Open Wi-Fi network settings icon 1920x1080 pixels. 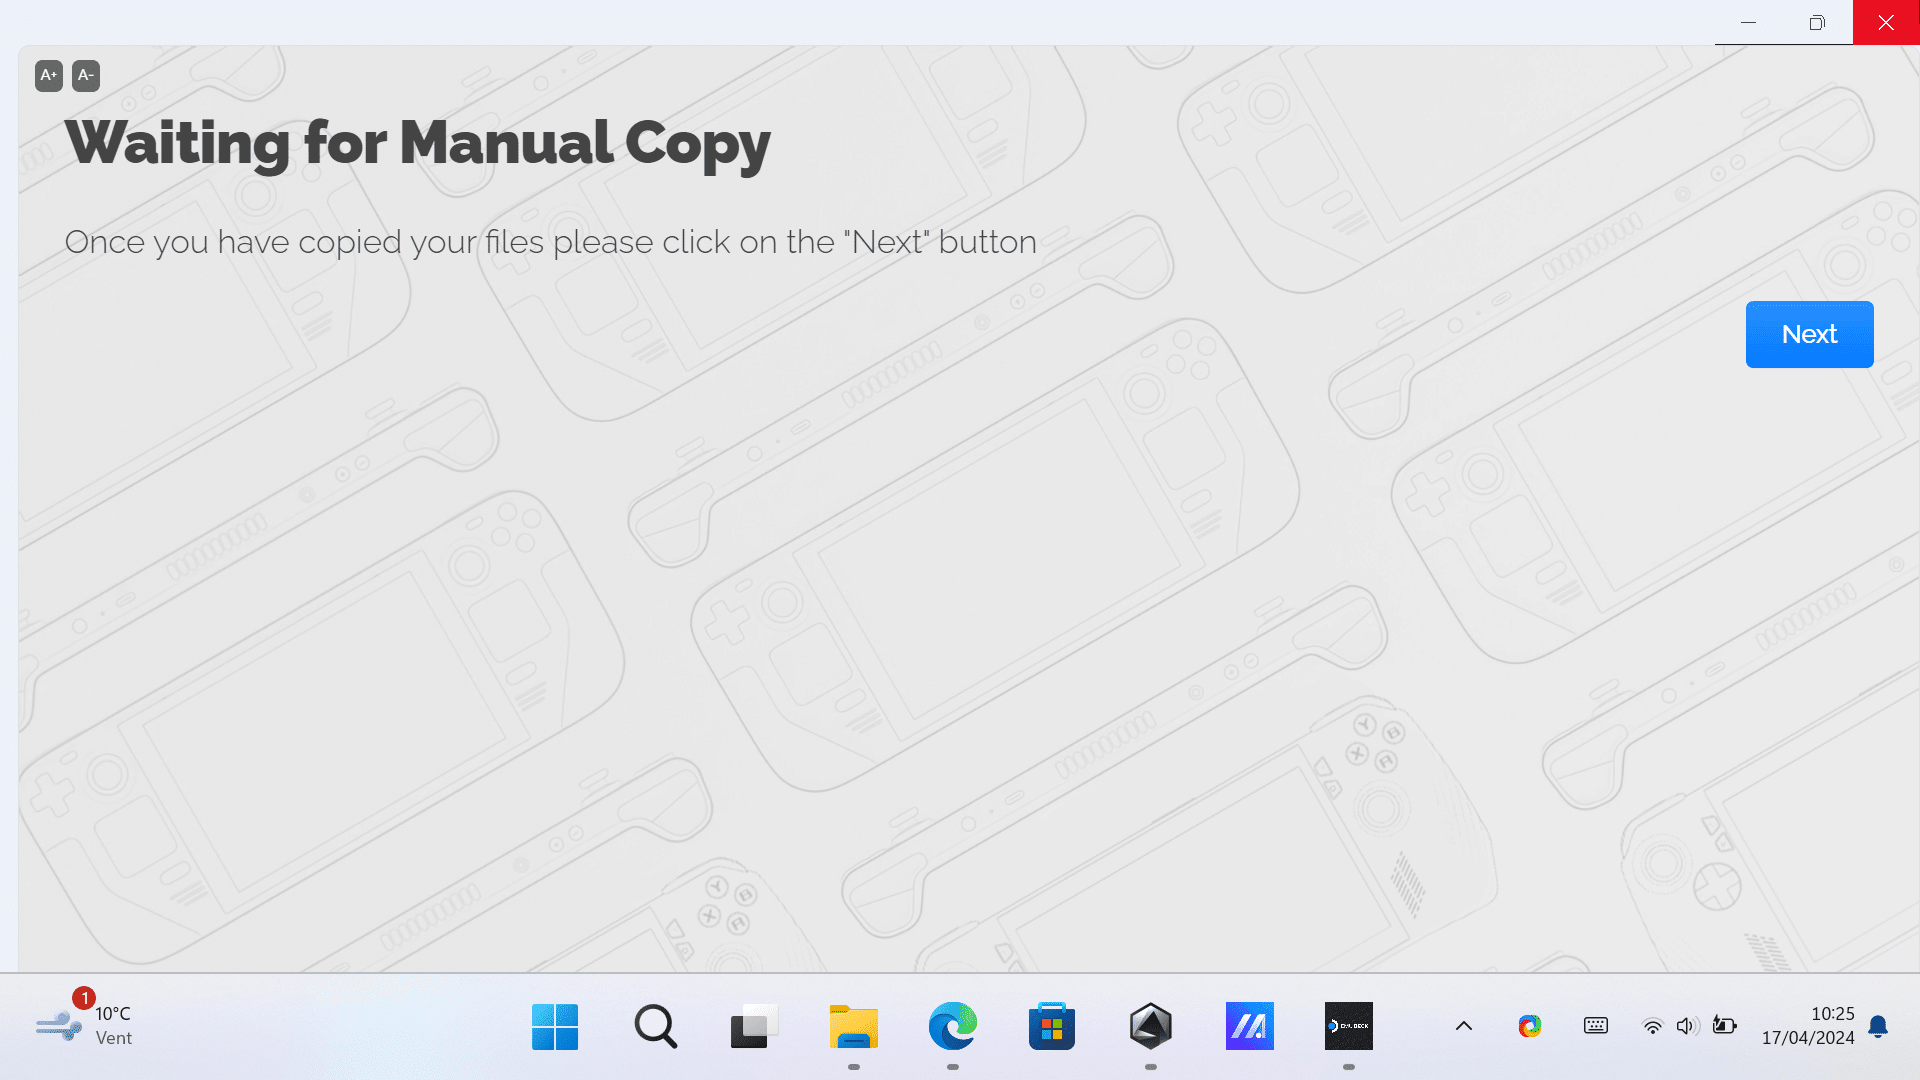(1652, 1026)
